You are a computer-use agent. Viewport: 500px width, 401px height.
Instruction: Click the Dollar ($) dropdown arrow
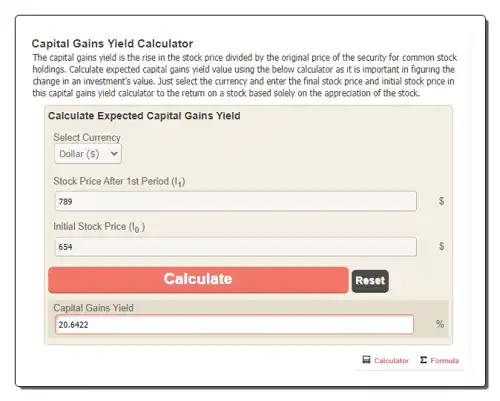coord(114,154)
